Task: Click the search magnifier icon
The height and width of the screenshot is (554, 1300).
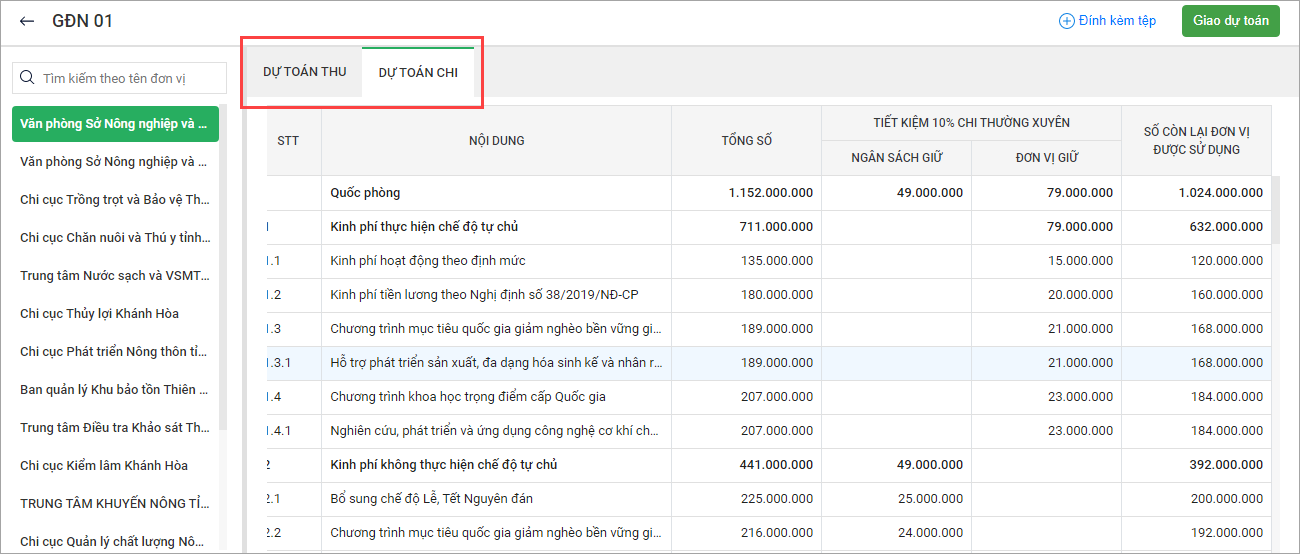Action: [x=28, y=78]
